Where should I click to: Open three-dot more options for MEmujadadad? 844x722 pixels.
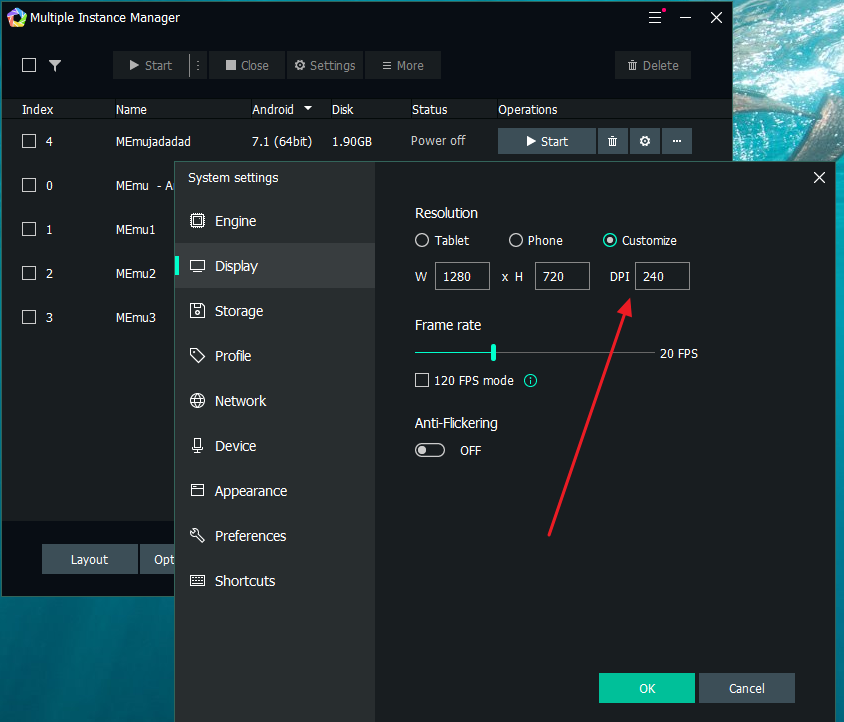[676, 142]
